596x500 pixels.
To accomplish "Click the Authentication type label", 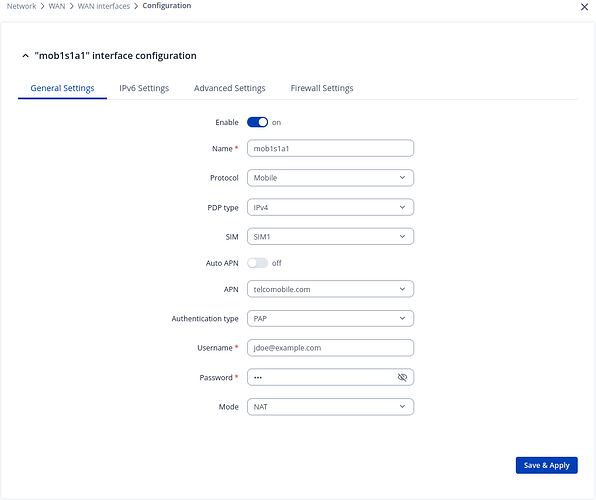I will coord(205,319).
